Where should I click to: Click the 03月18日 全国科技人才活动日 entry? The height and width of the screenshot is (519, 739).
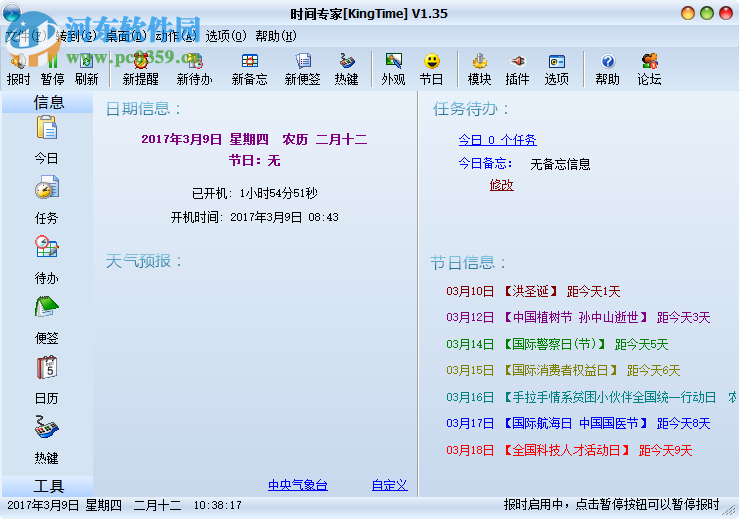point(569,450)
